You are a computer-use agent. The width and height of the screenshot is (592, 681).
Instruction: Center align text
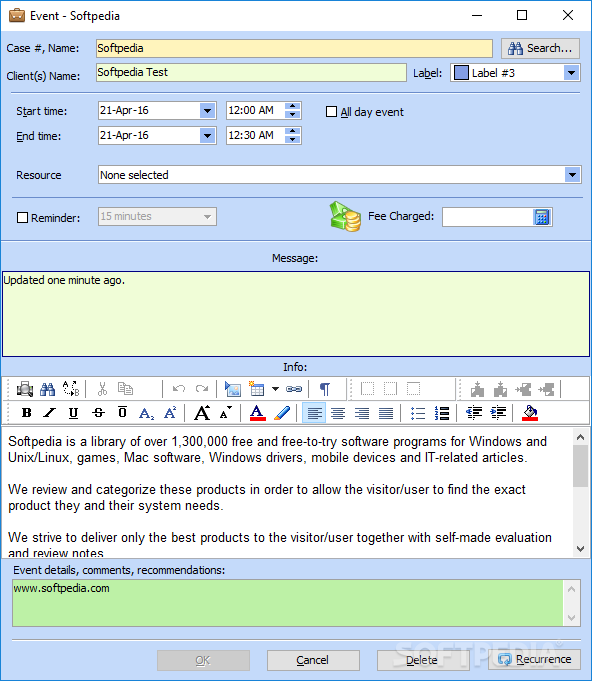(x=338, y=413)
